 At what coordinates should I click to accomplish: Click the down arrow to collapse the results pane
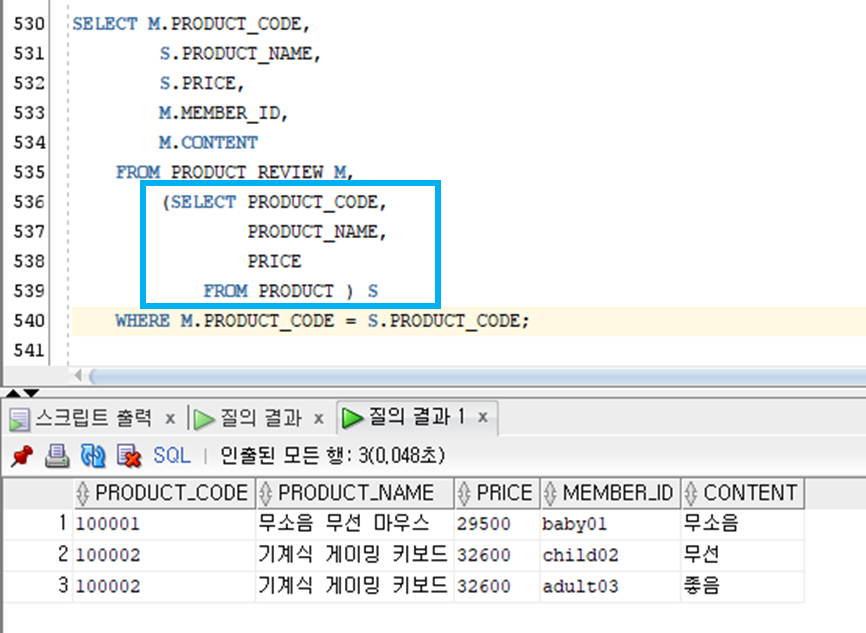click(31, 393)
